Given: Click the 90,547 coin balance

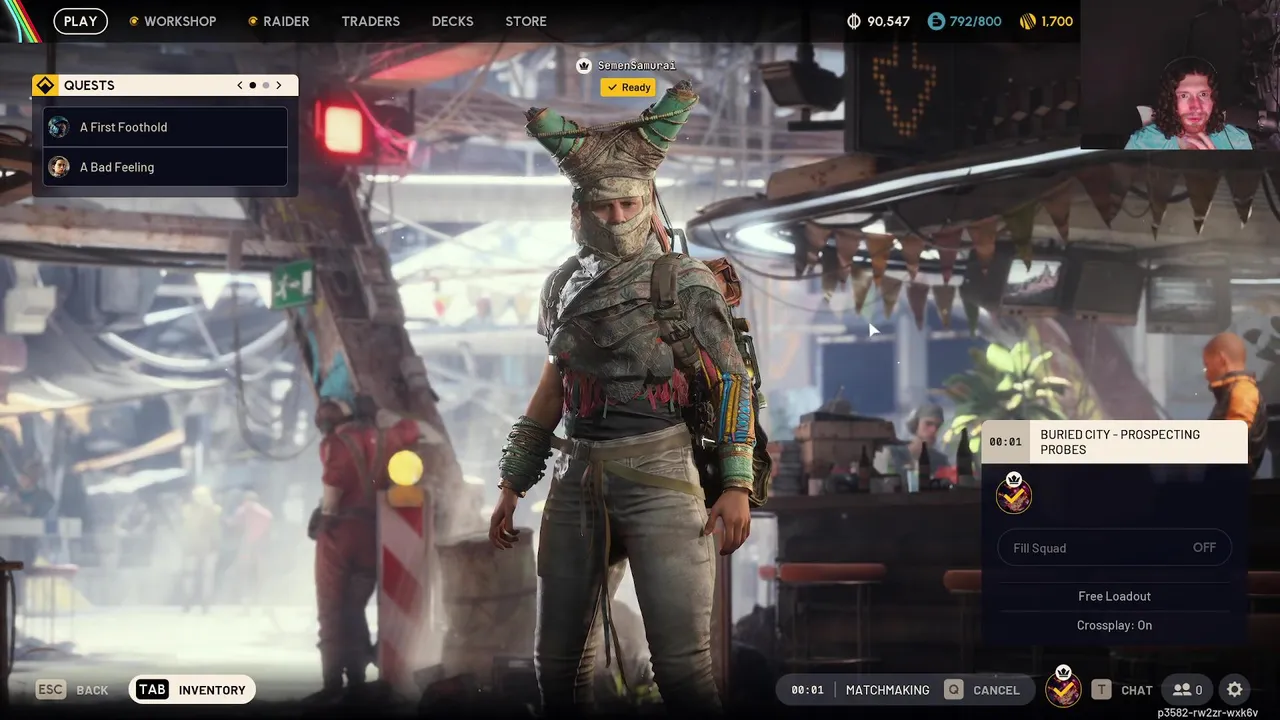Looking at the screenshot, I should pyautogui.click(x=888, y=21).
